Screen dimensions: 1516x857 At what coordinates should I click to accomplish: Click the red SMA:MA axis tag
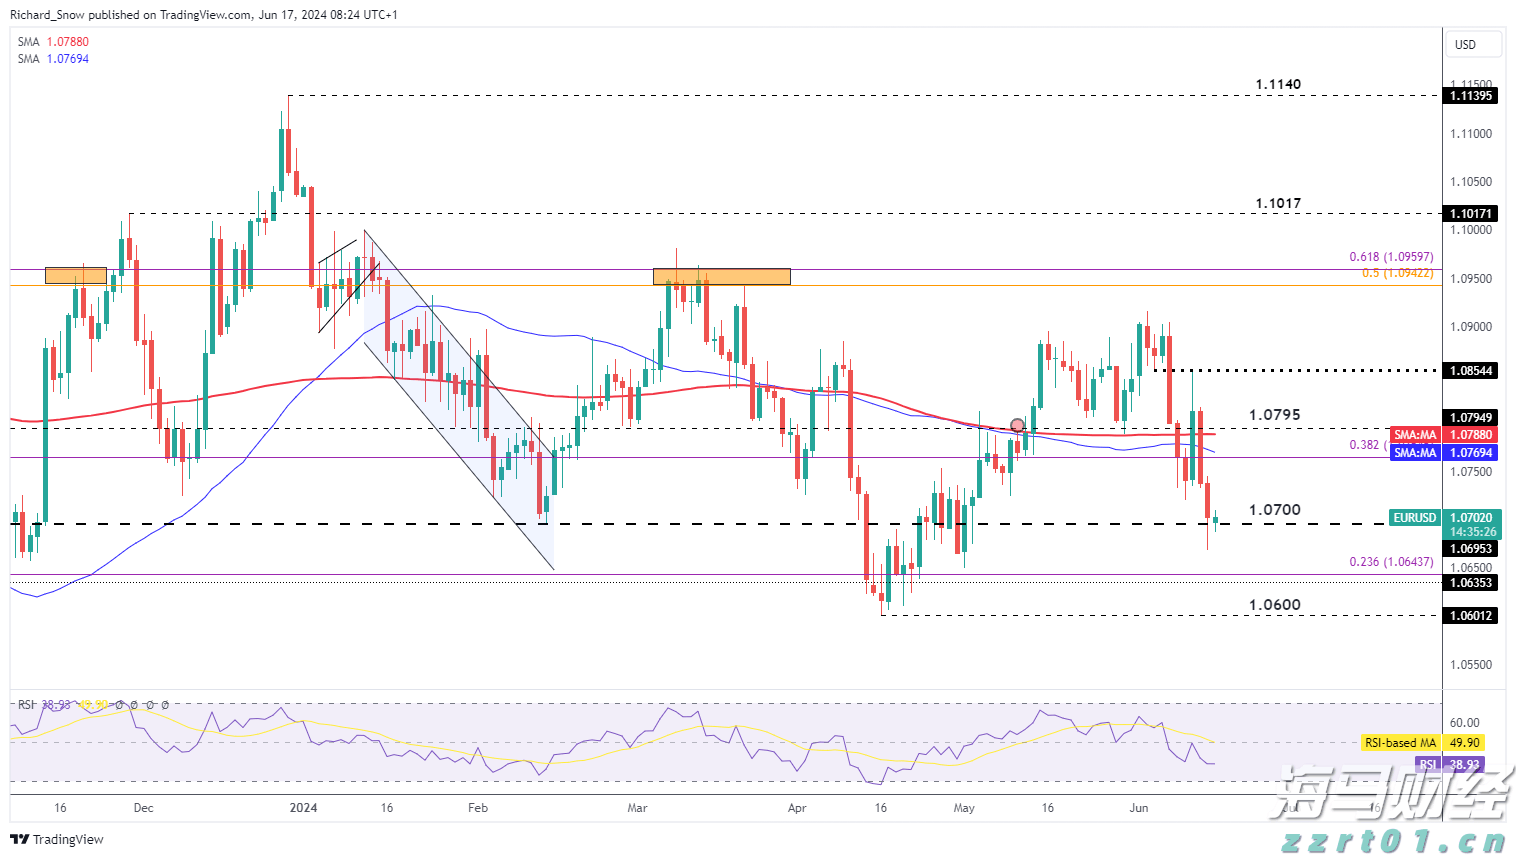1415,435
